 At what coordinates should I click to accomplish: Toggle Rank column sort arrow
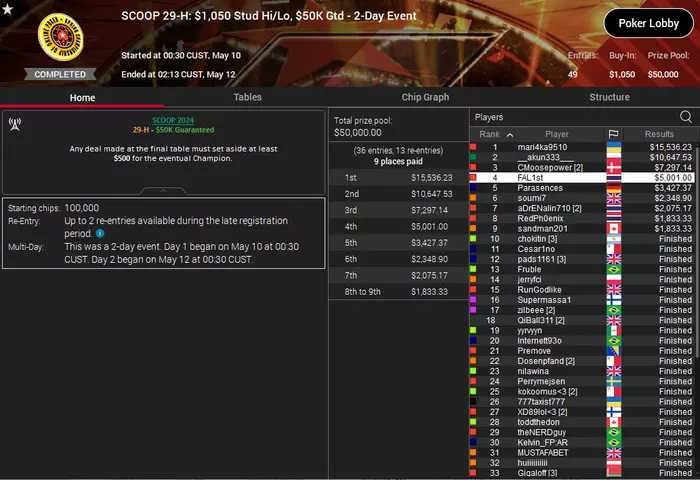point(510,134)
